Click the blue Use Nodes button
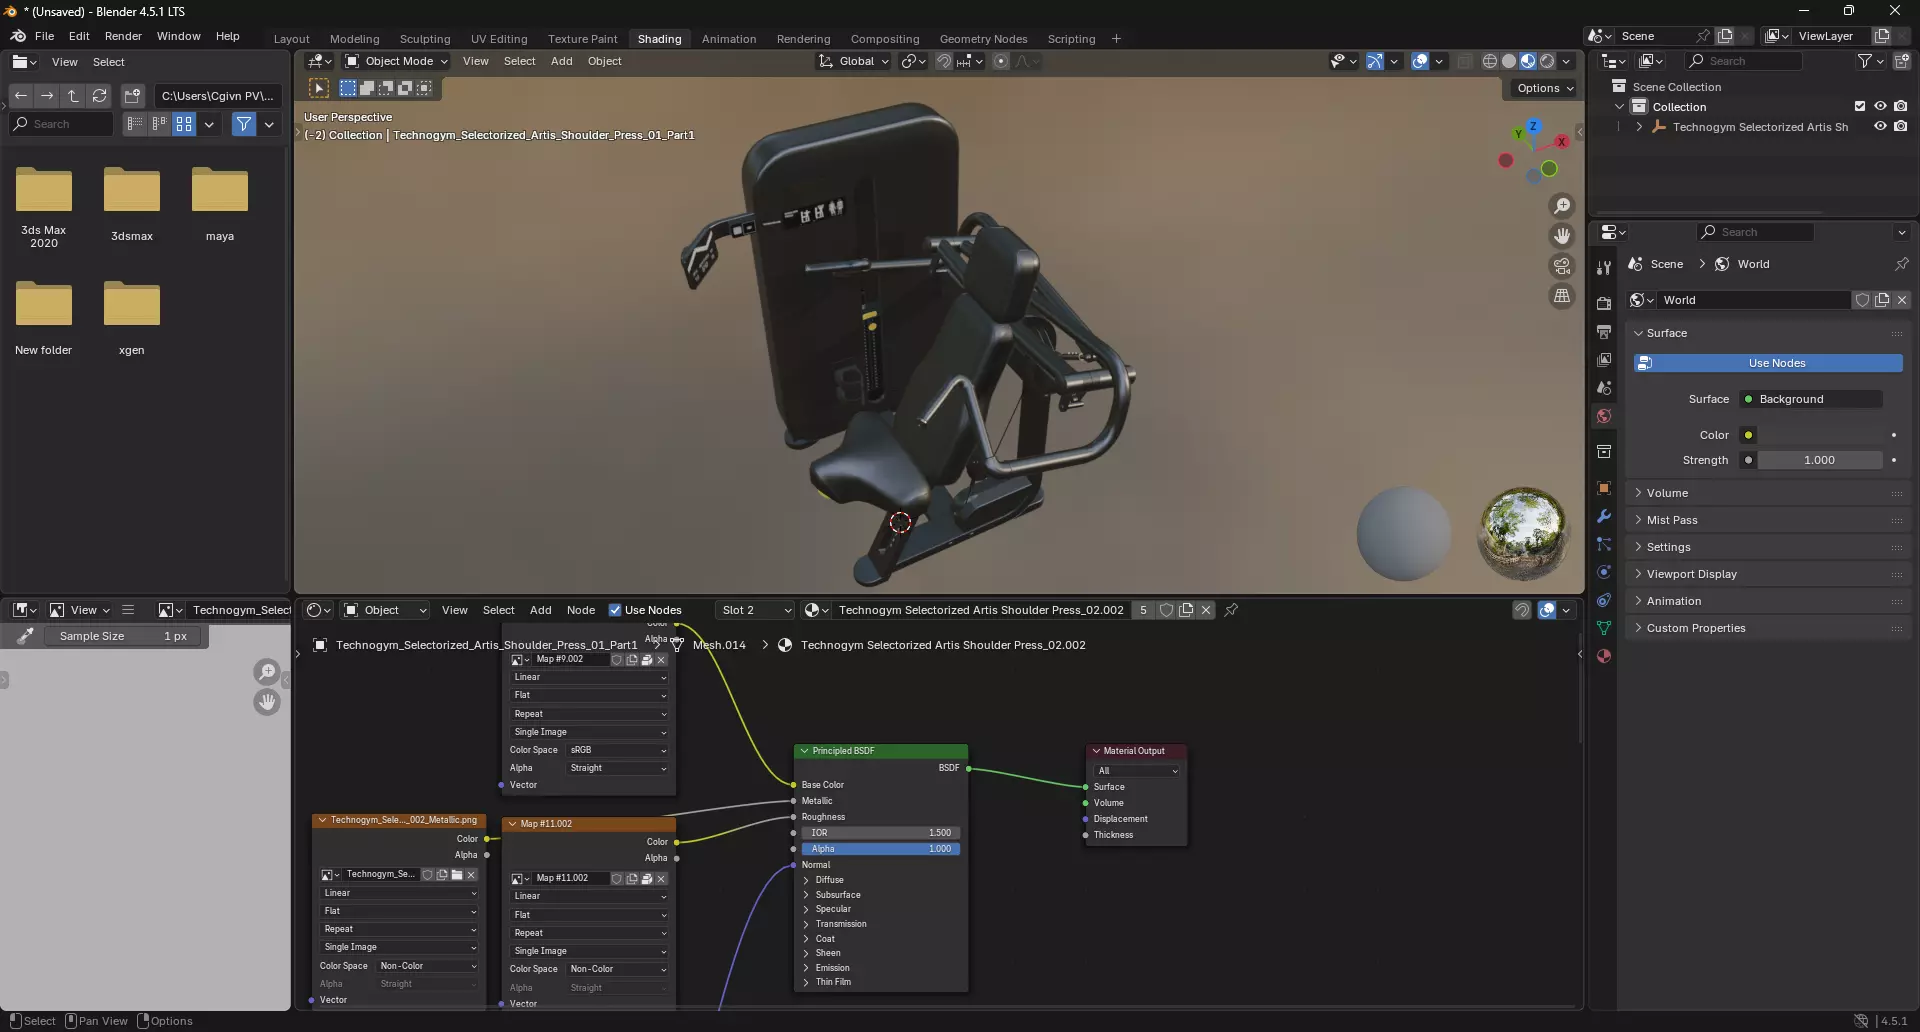This screenshot has height=1032, width=1920. (1768, 363)
